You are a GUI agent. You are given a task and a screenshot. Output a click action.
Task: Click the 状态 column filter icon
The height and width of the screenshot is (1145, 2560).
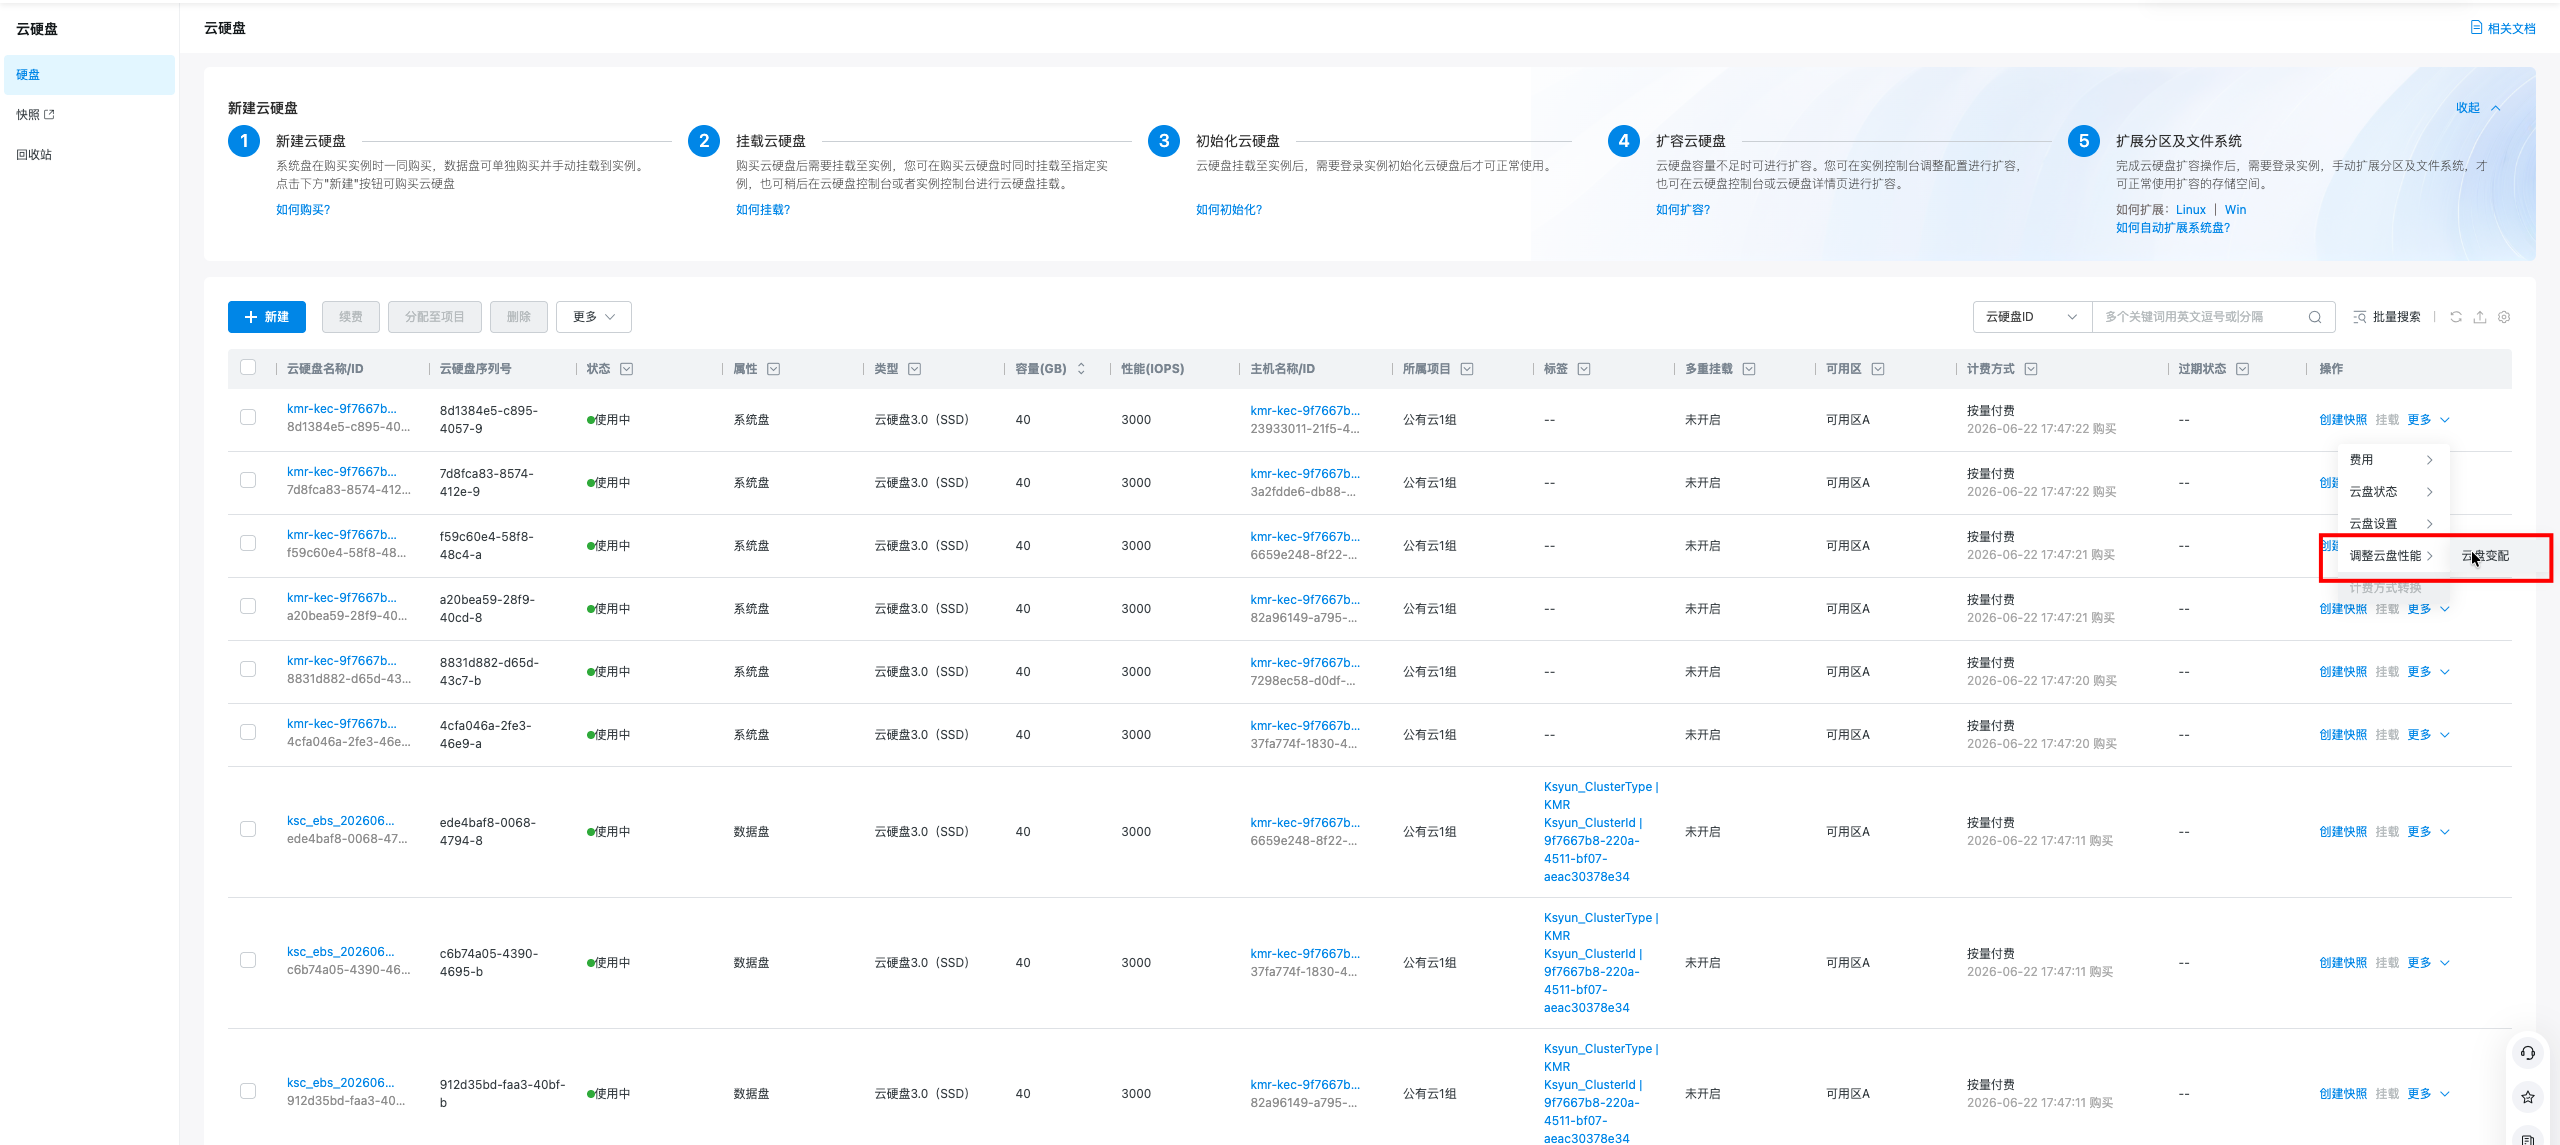[626, 369]
